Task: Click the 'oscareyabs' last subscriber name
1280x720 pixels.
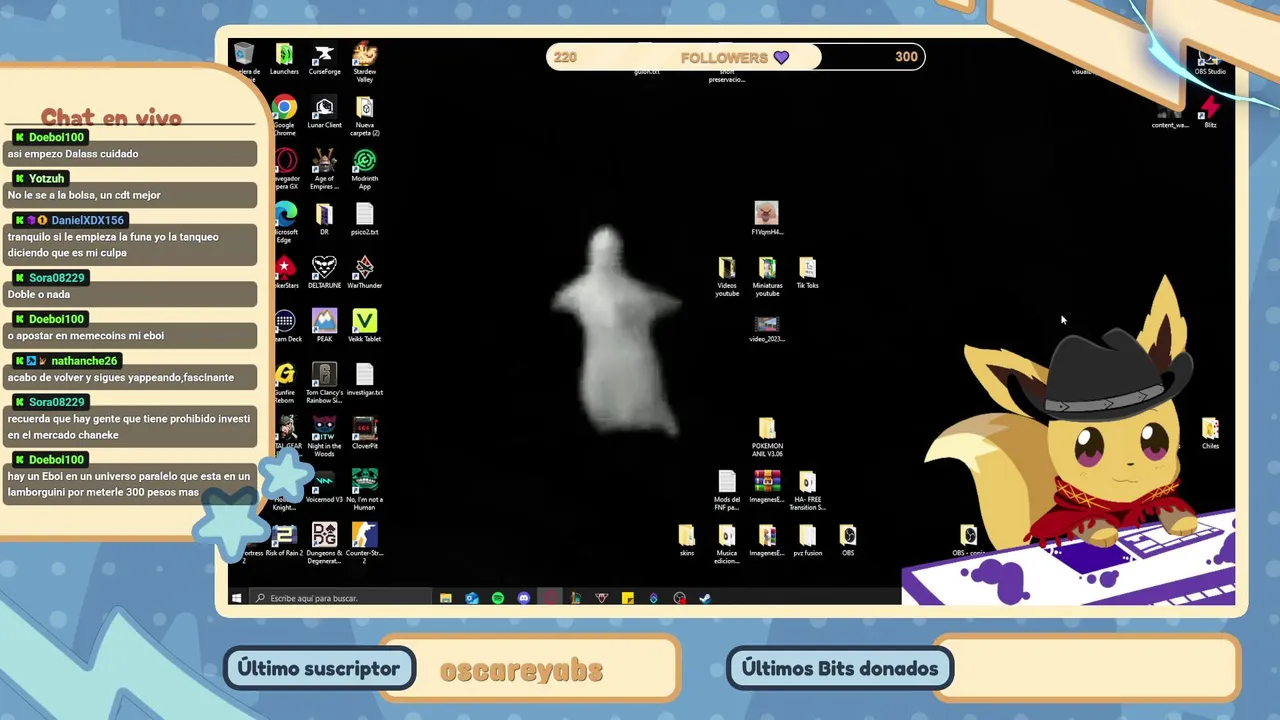Action: coord(521,670)
